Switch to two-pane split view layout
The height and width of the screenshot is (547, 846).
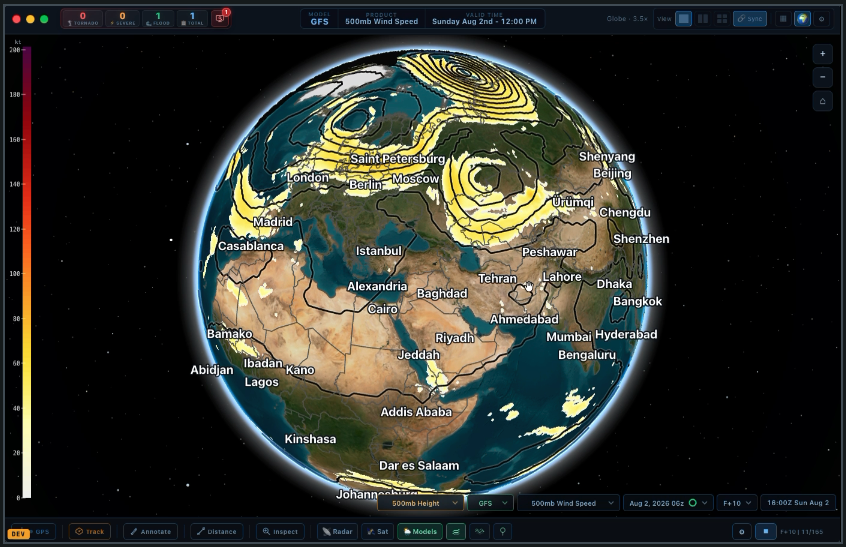(703, 19)
